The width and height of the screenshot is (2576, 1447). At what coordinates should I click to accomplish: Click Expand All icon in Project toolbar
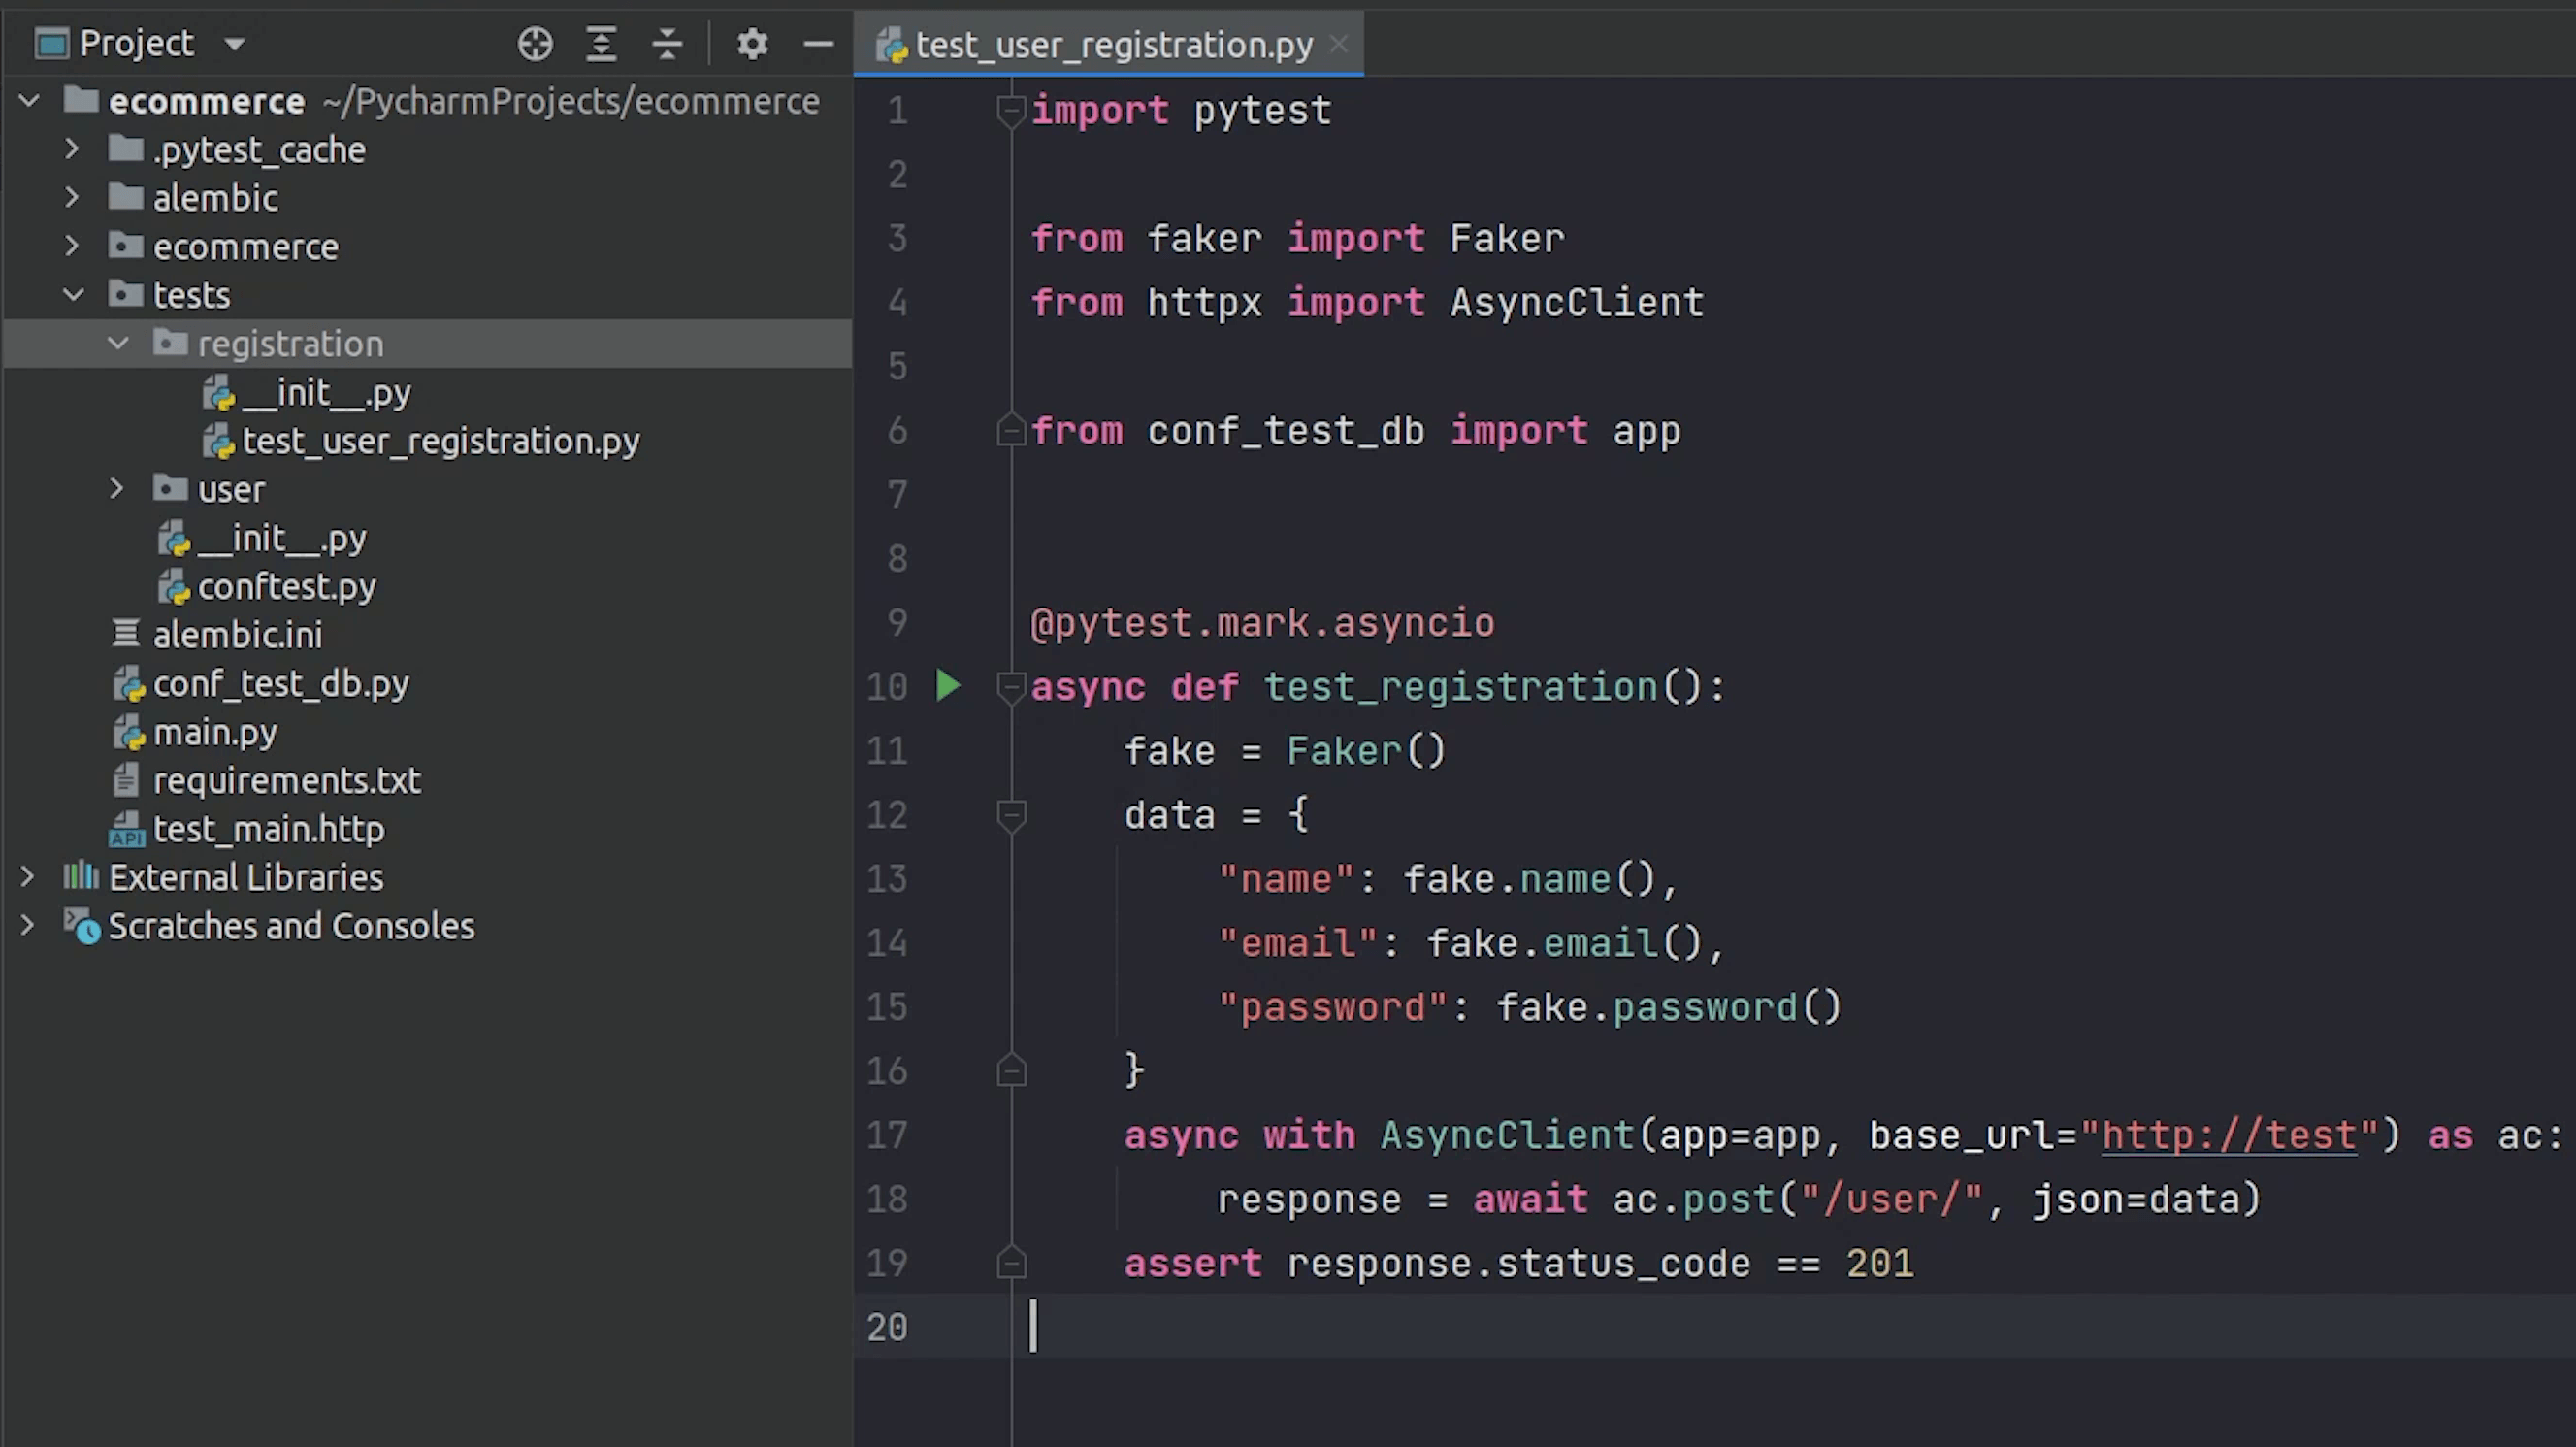(x=601, y=44)
